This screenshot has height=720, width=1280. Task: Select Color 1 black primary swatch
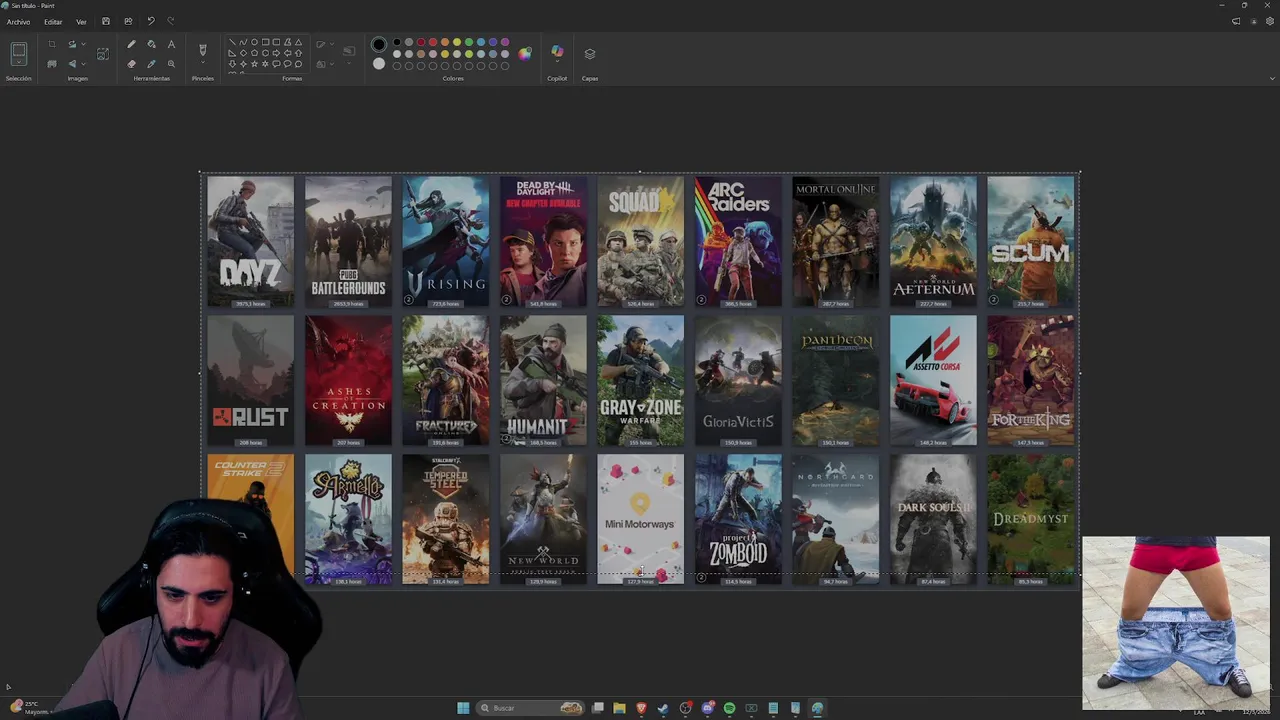[379, 44]
